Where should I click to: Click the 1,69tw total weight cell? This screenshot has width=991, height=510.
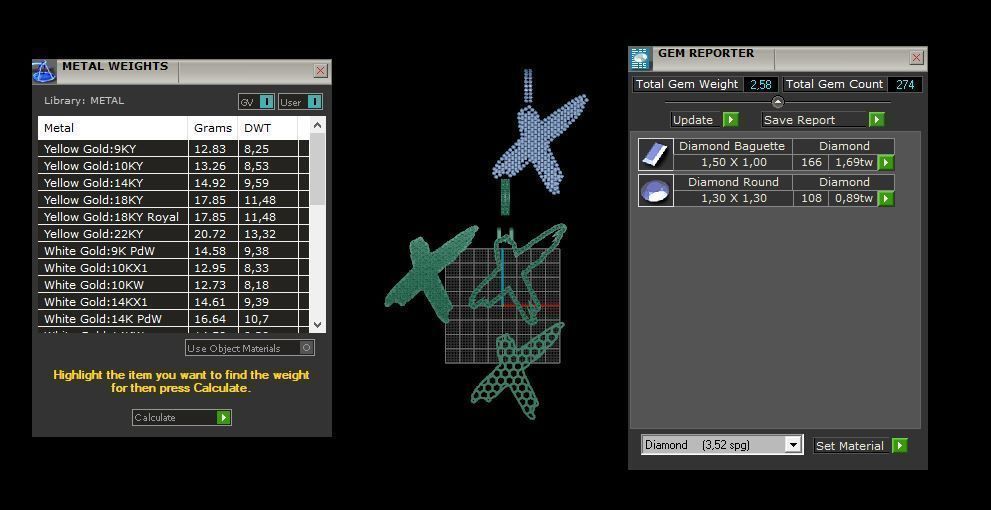854,162
